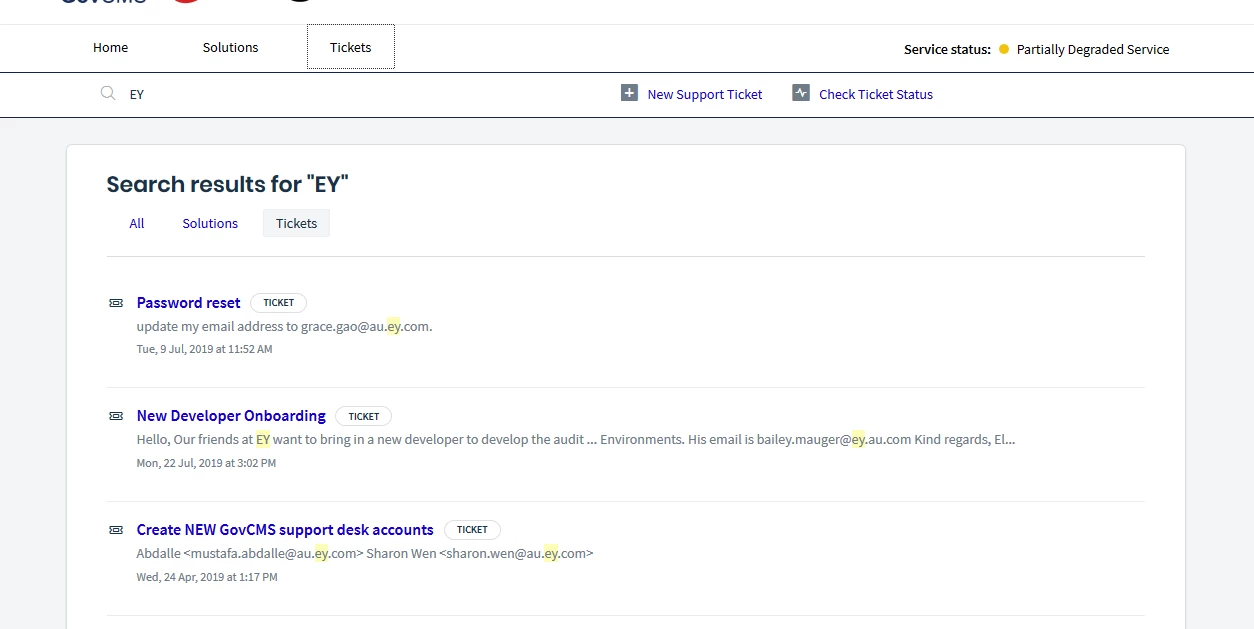This screenshot has width=1254, height=629.
Task: Select the Tickets results filter
Action: (296, 223)
